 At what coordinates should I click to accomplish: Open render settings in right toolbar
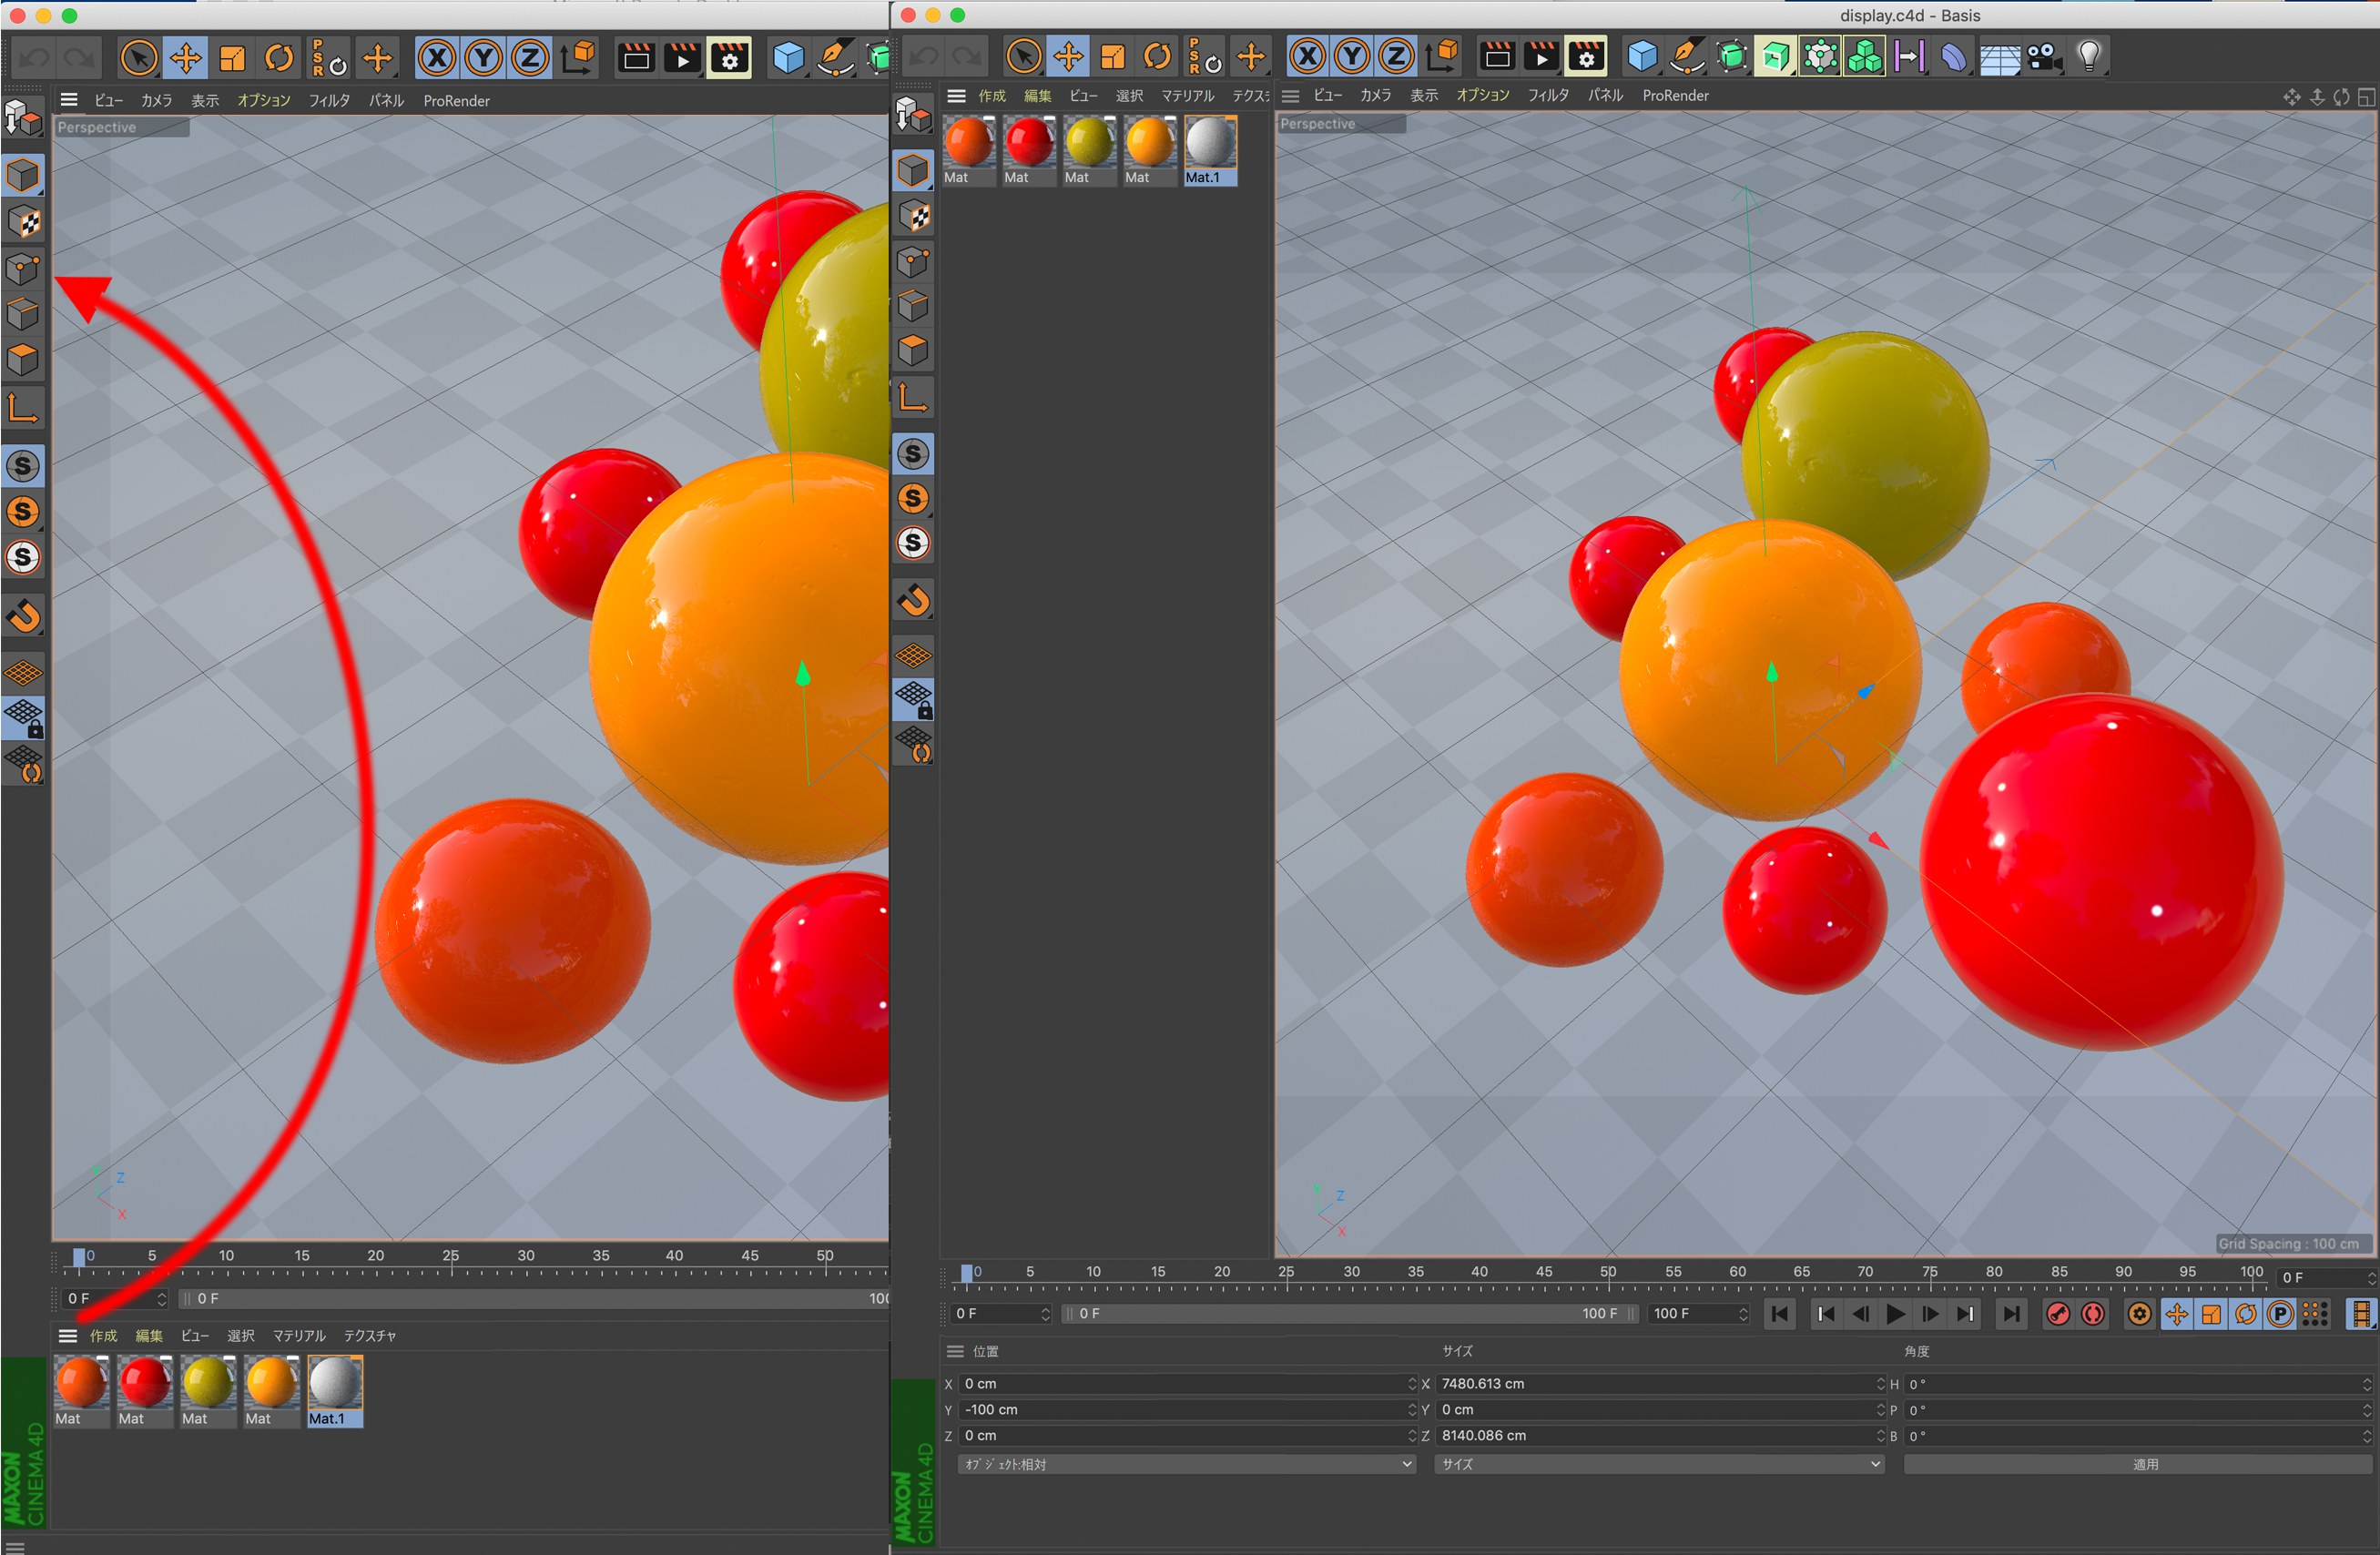point(1585,57)
